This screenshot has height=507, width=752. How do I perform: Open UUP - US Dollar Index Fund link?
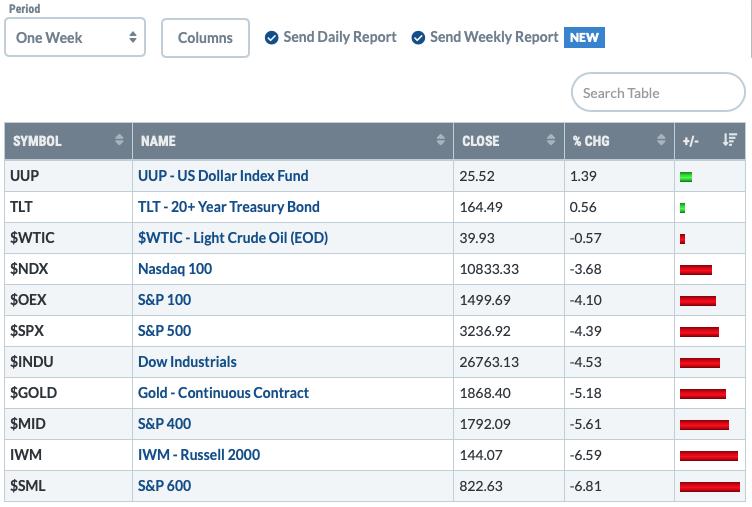[x=223, y=176]
